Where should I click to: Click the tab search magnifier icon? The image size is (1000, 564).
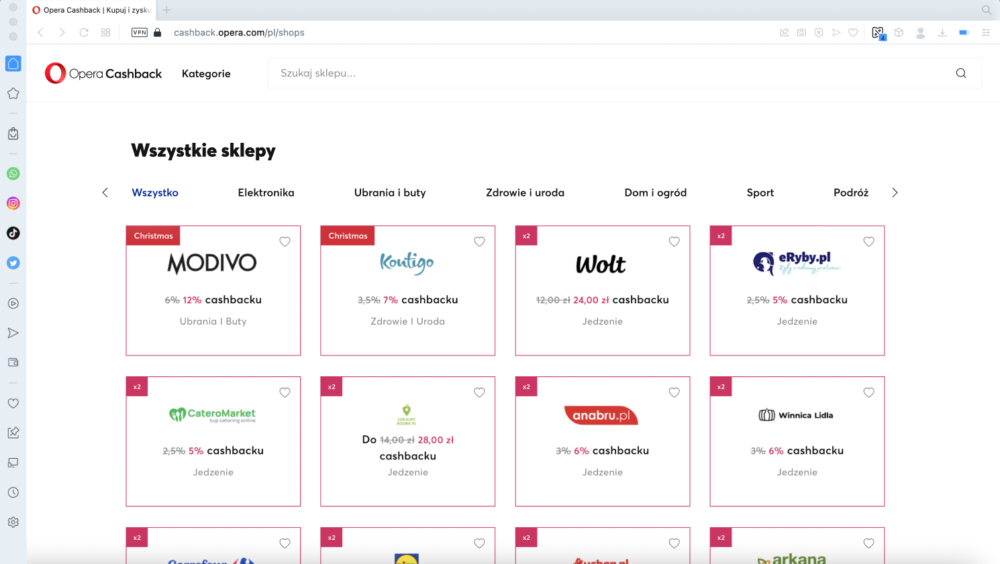(986, 10)
